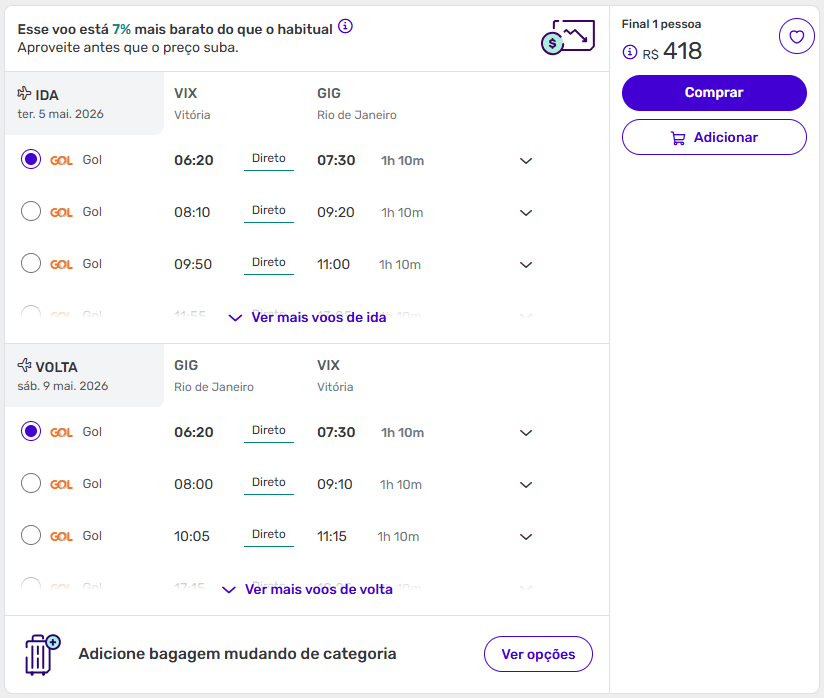Click the IDA airplane icon
Image resolution: width=824 pixels, height=698 pixels.
tap(25, 94)
